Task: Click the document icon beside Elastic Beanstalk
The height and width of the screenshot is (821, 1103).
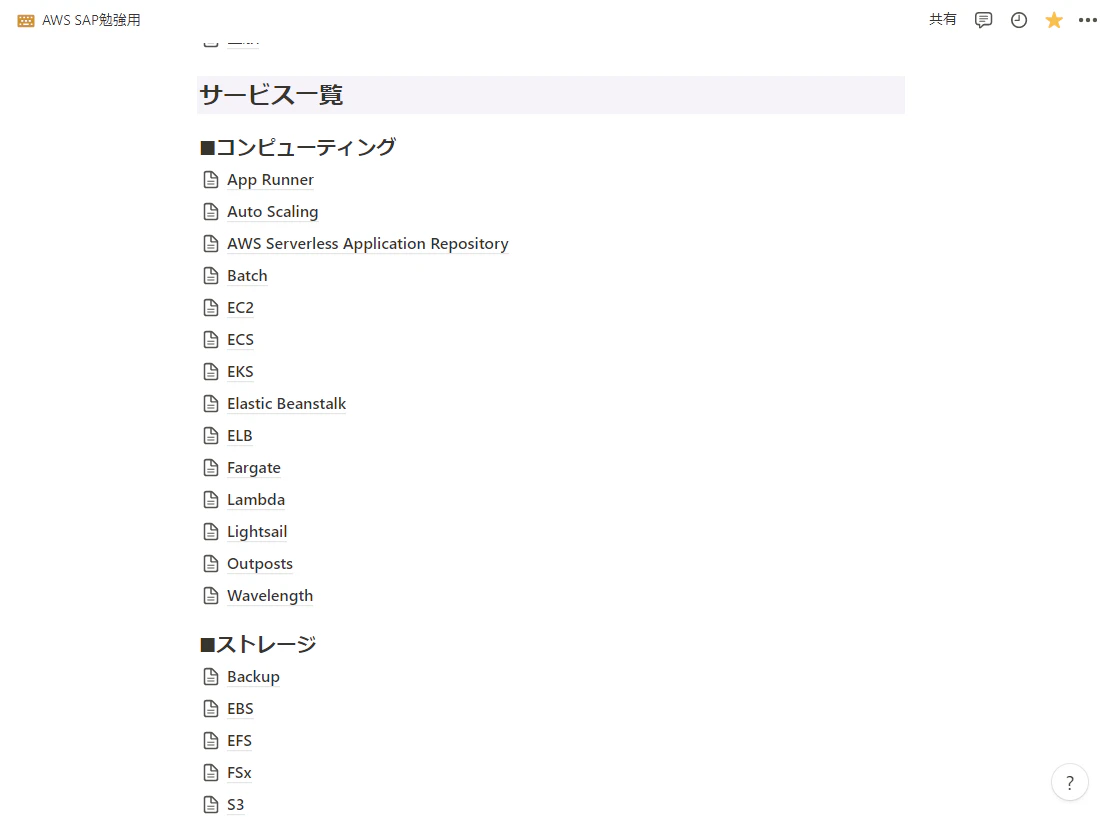Action: pyautogui.click(x=211, y=404)
